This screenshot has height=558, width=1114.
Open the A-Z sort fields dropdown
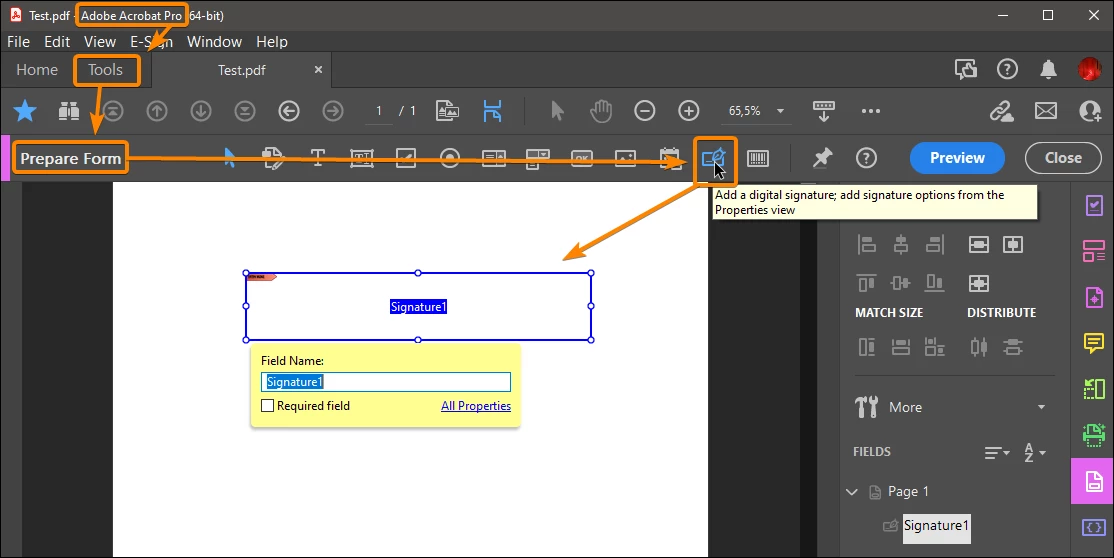pos(1034,452)
